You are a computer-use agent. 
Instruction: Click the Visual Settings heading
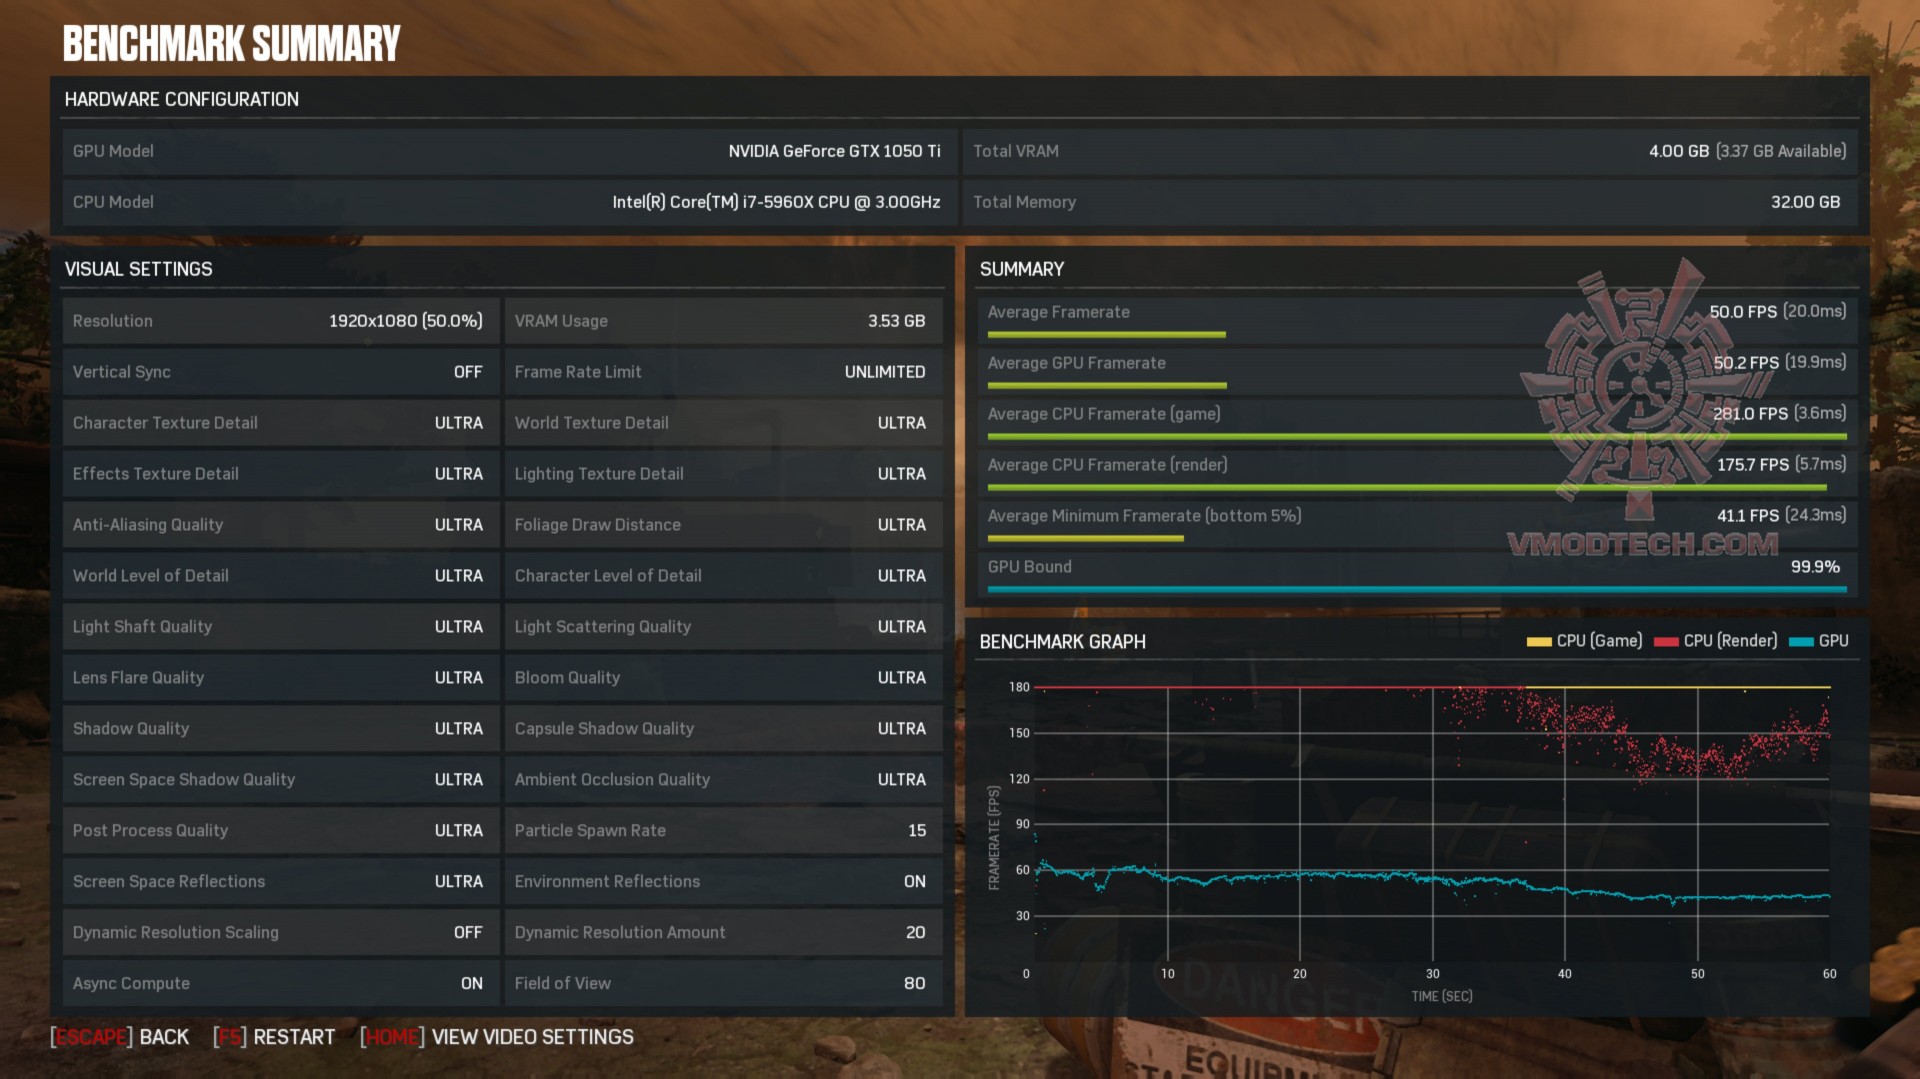tap(139, 269)
